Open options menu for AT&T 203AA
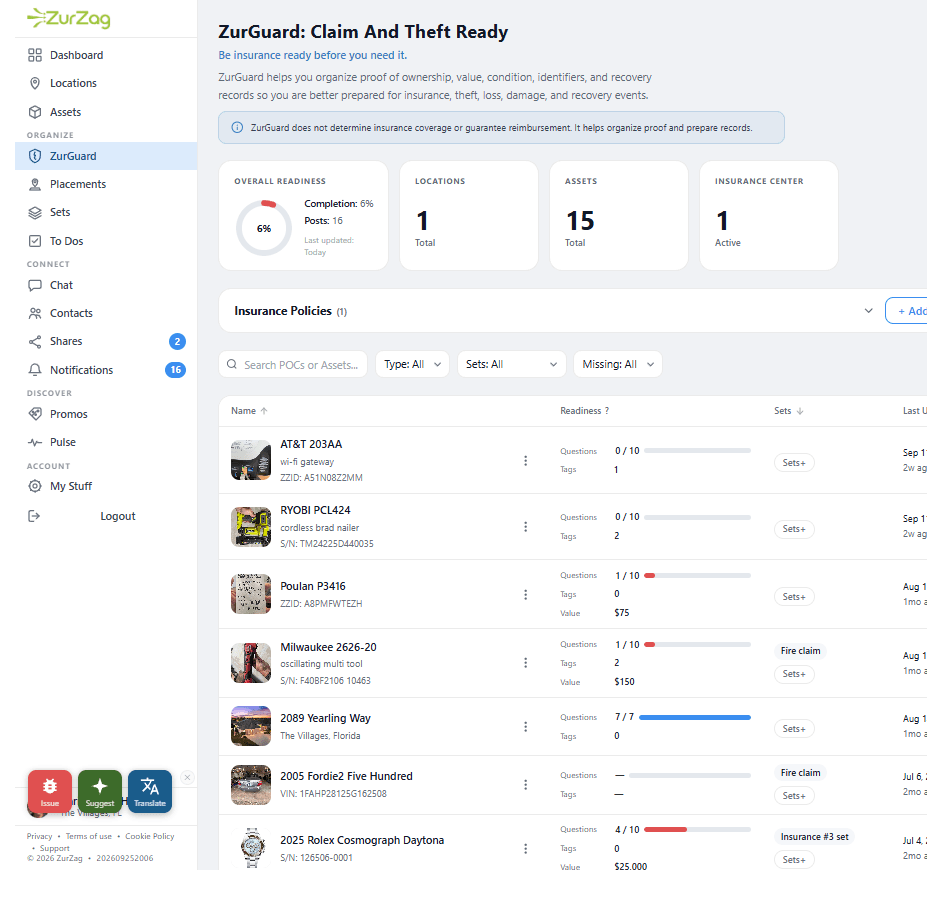The height and width of the screenshot is (916, 927). coord(526,461)
